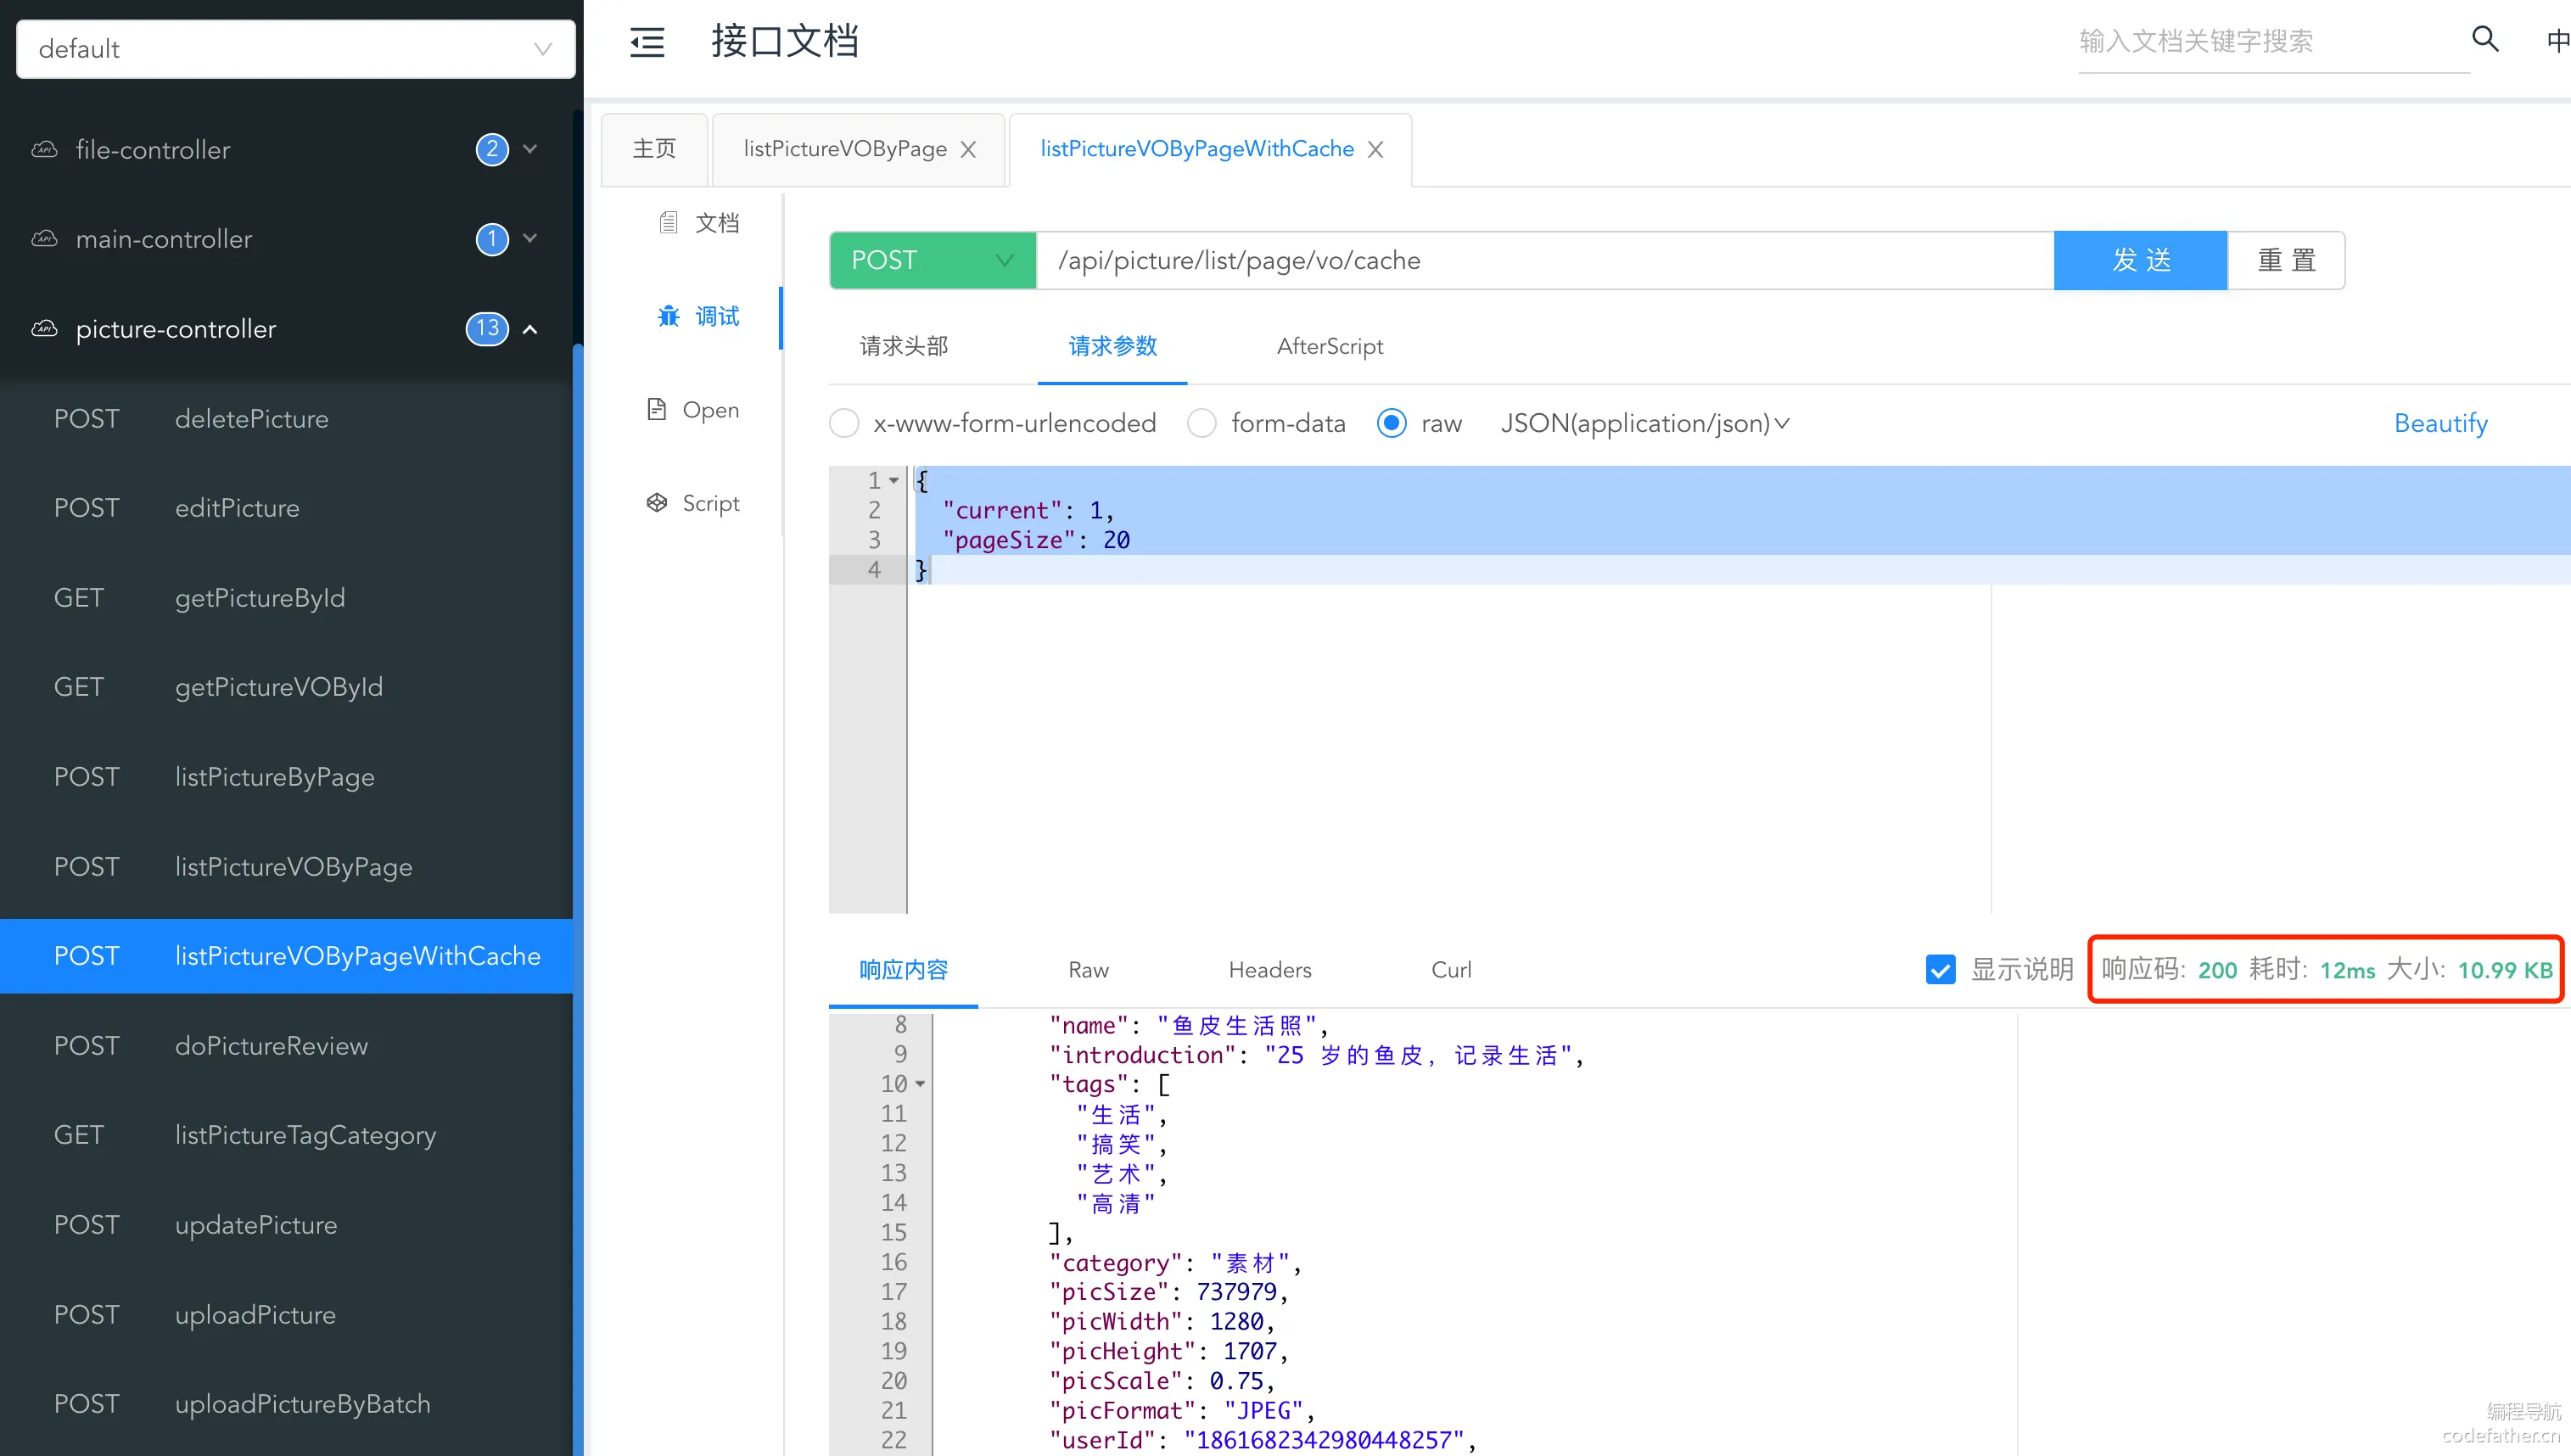Open the deletePicture API

(286, 418)
